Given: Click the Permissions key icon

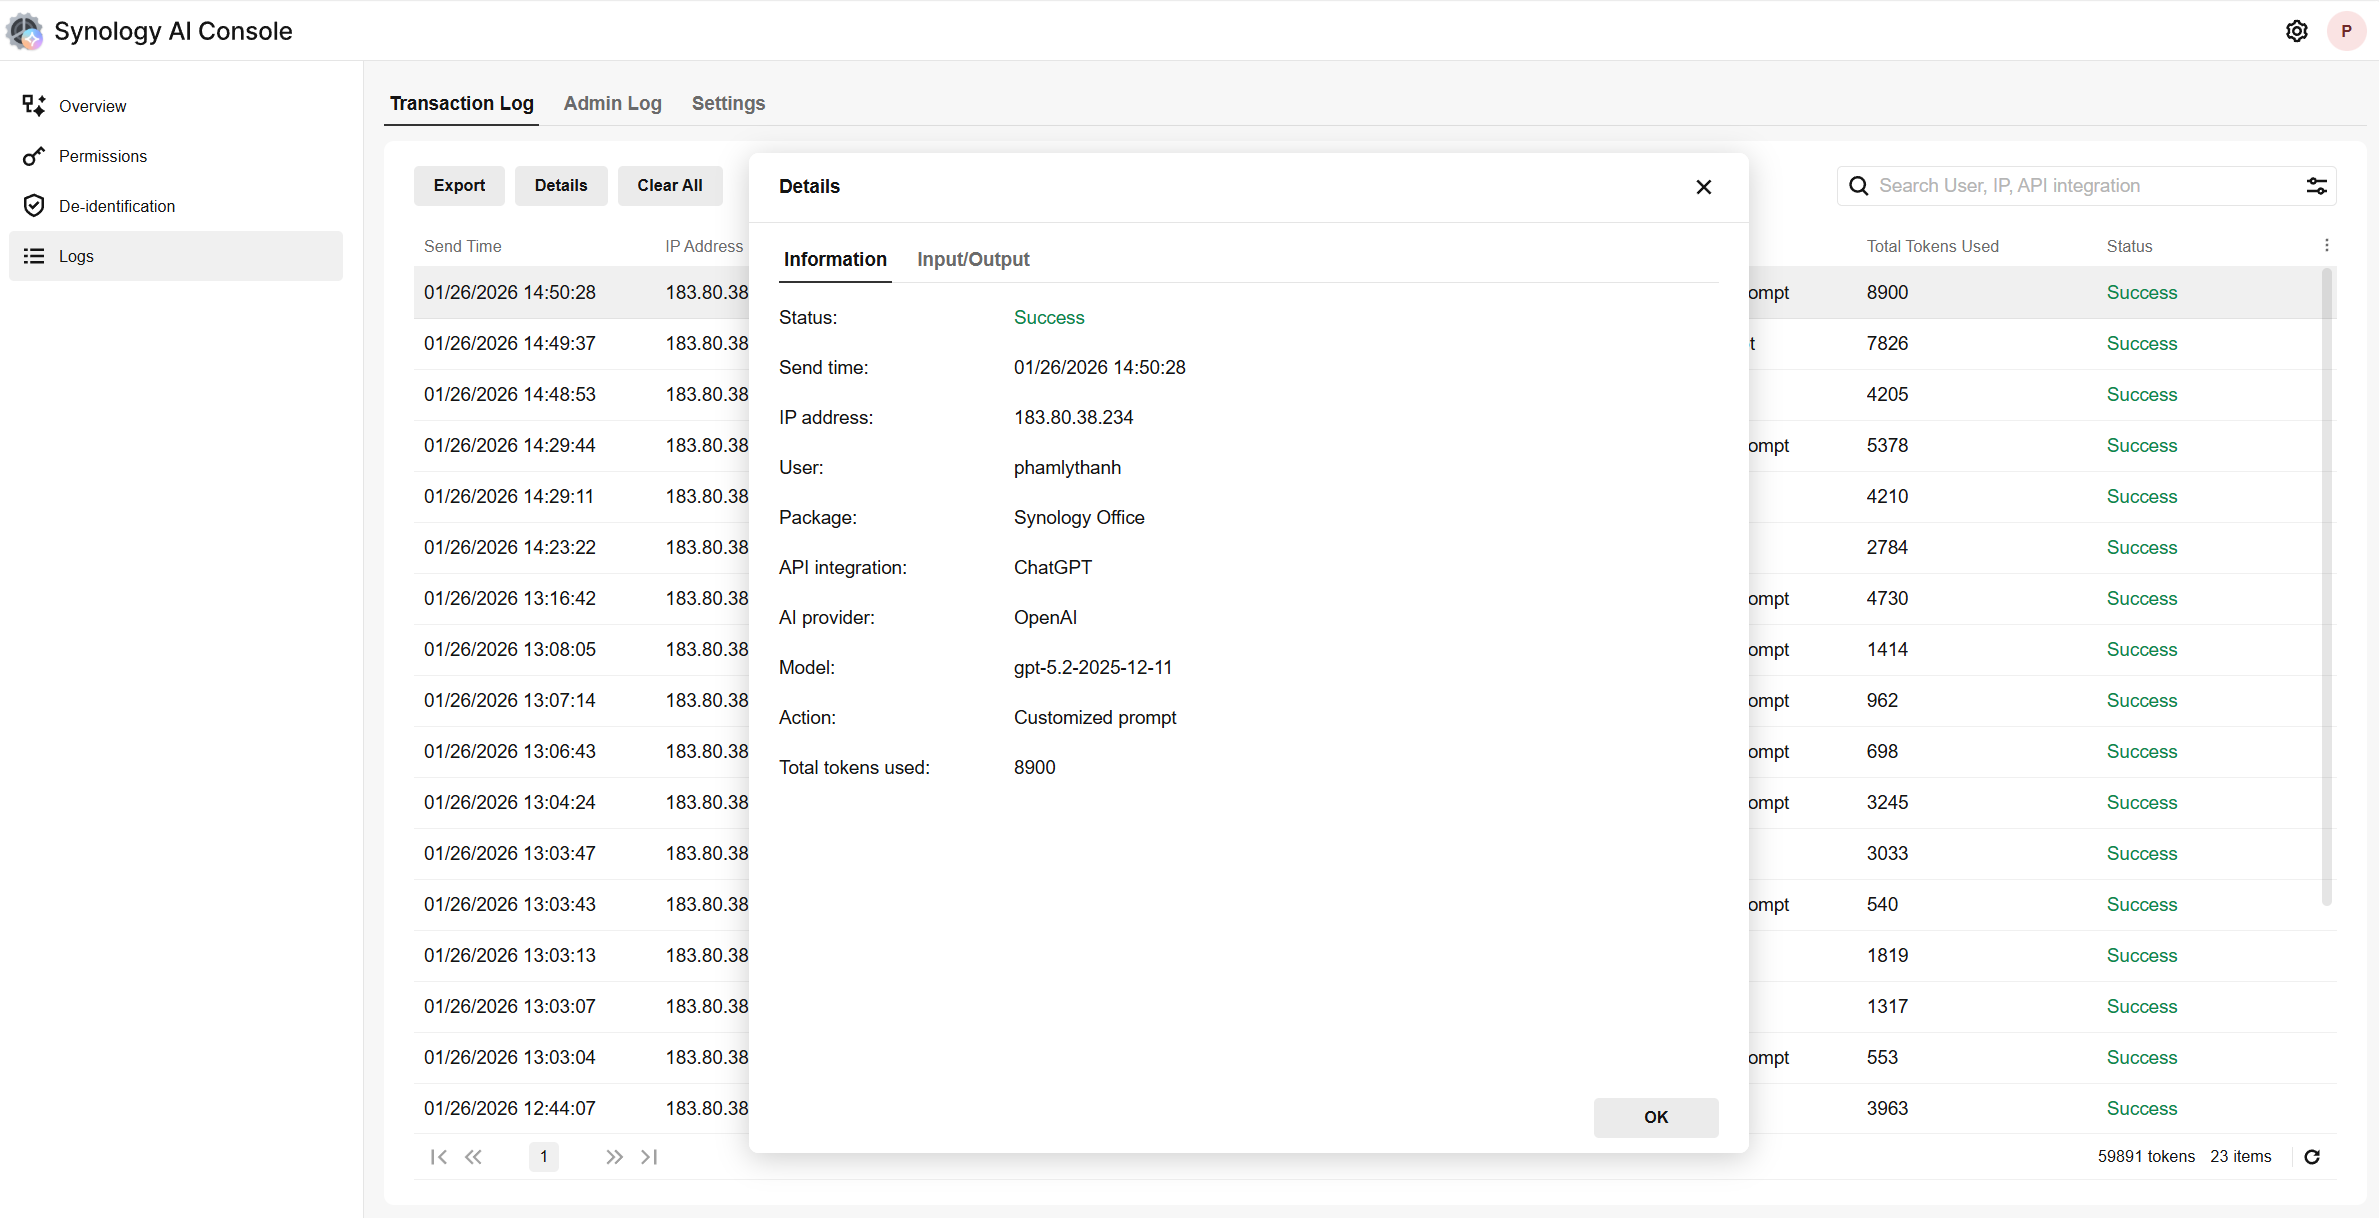Looking at the screenshot, I should tap(34, 156).
